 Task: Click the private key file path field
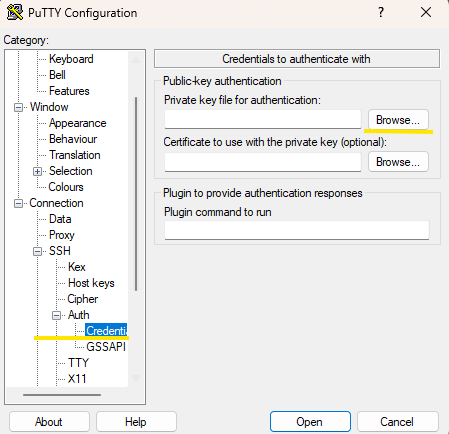pyautogui.click(x=263, y=119)
